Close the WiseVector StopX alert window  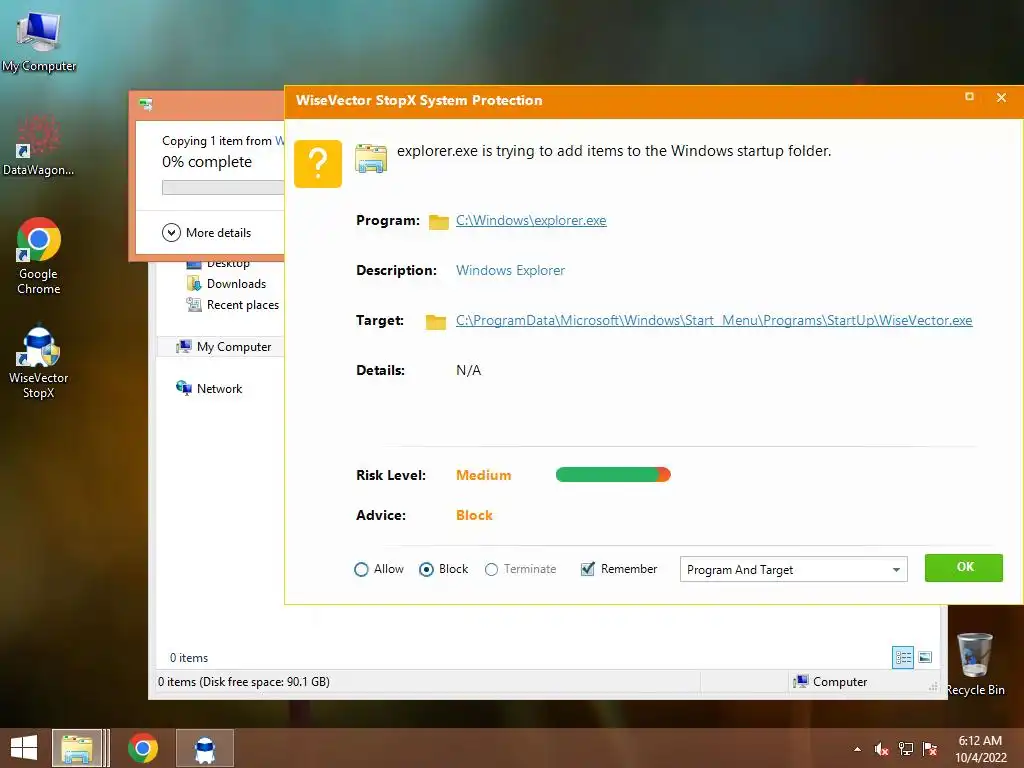click(1001, 97)
